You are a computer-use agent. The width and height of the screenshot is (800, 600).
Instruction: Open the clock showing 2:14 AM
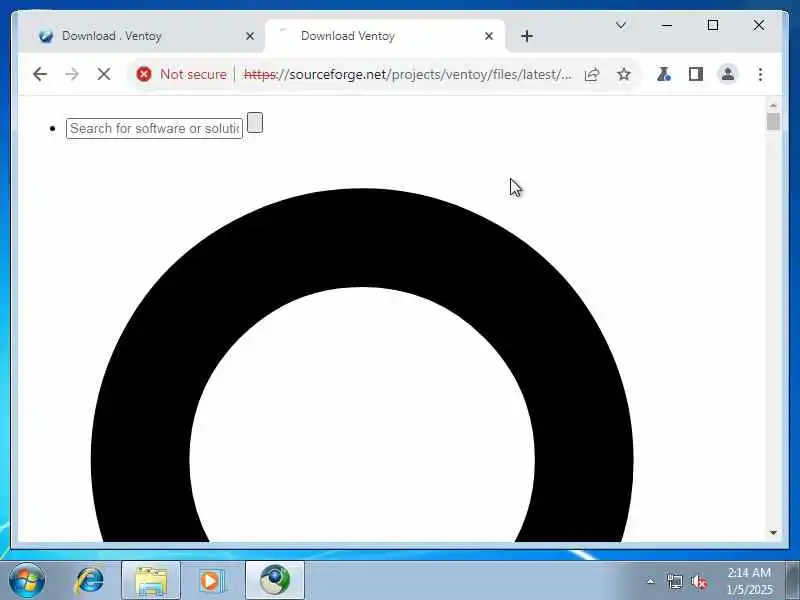click(x=749, y=581)
